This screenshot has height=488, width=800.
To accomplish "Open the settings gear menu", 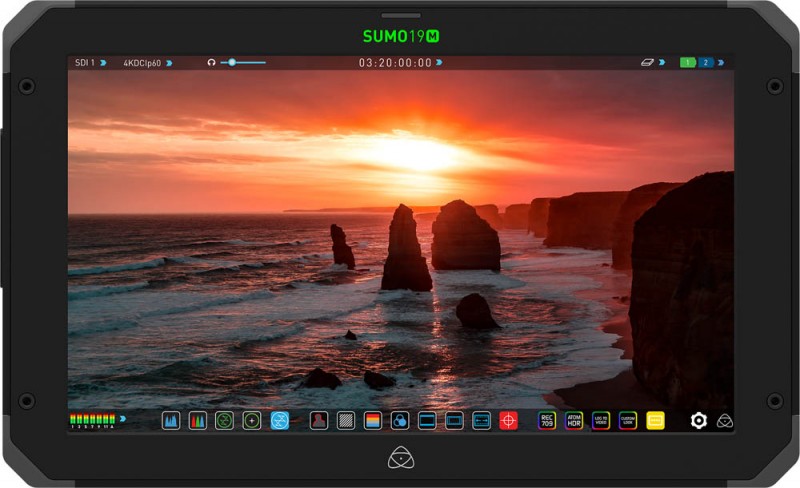I will [x=698, y=421].
